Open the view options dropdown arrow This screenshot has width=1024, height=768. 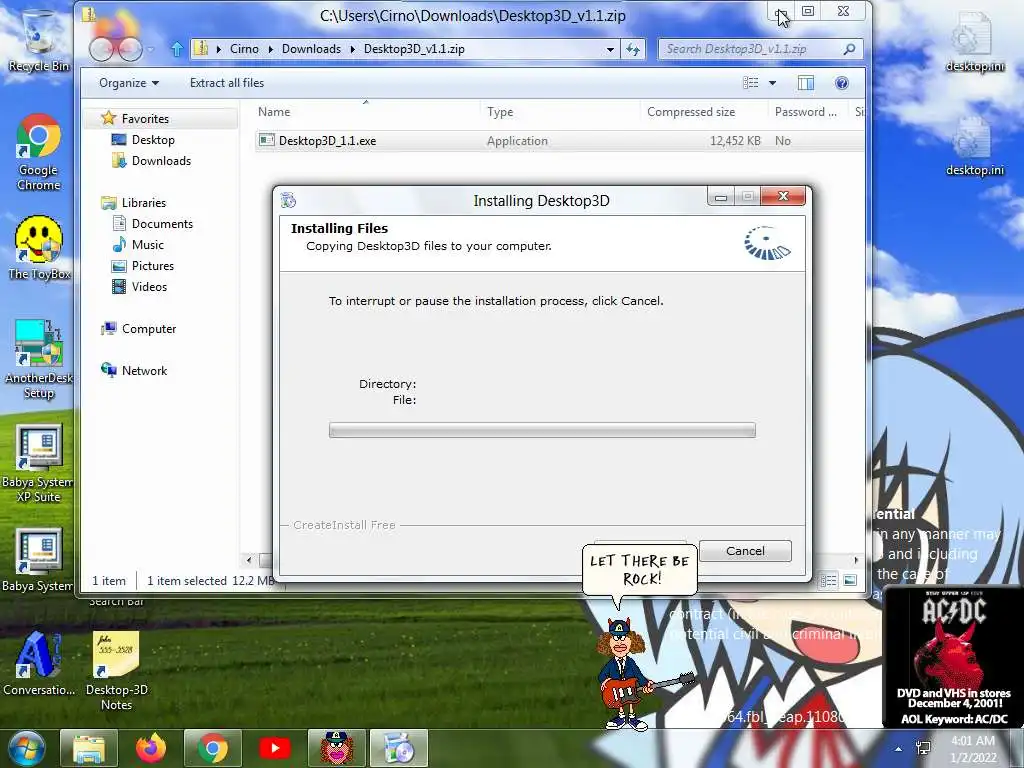coord(773,83)
